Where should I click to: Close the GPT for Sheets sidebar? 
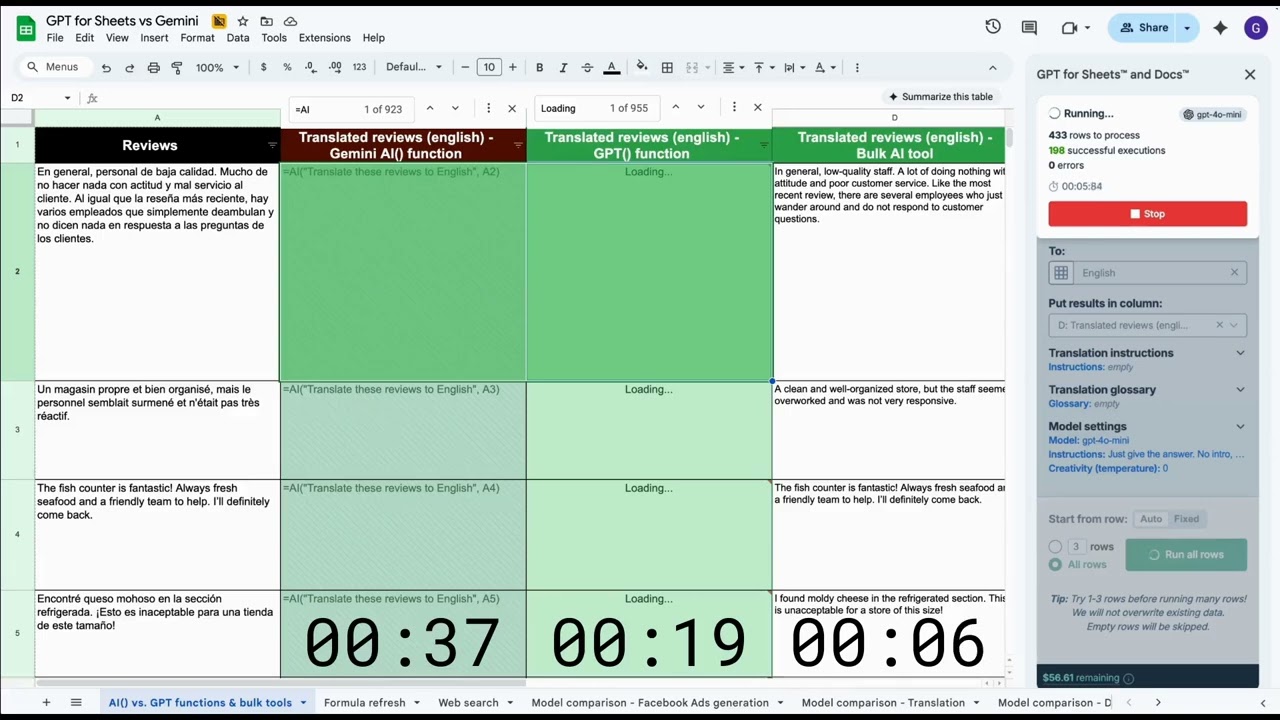pos(1250,74)
